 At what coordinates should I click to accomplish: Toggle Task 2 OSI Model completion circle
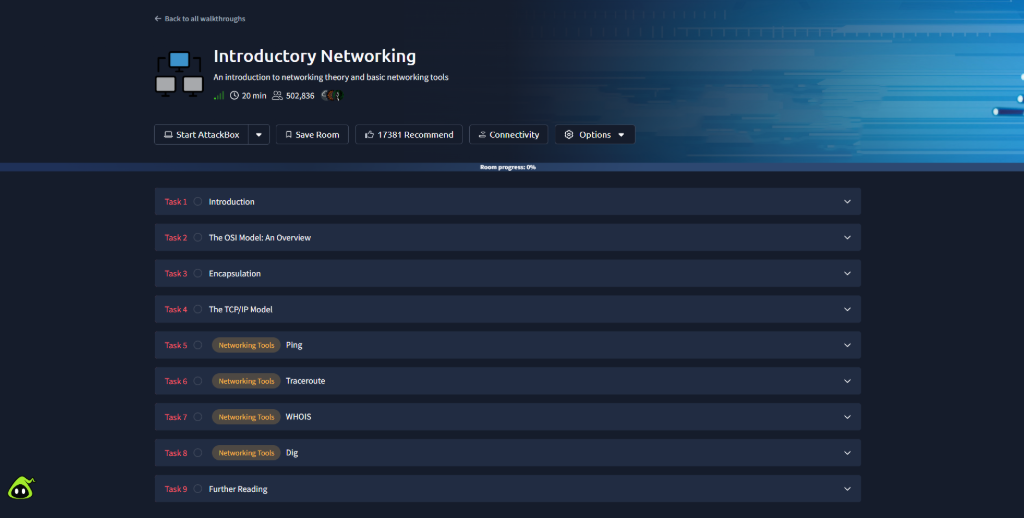click(198, 237)
